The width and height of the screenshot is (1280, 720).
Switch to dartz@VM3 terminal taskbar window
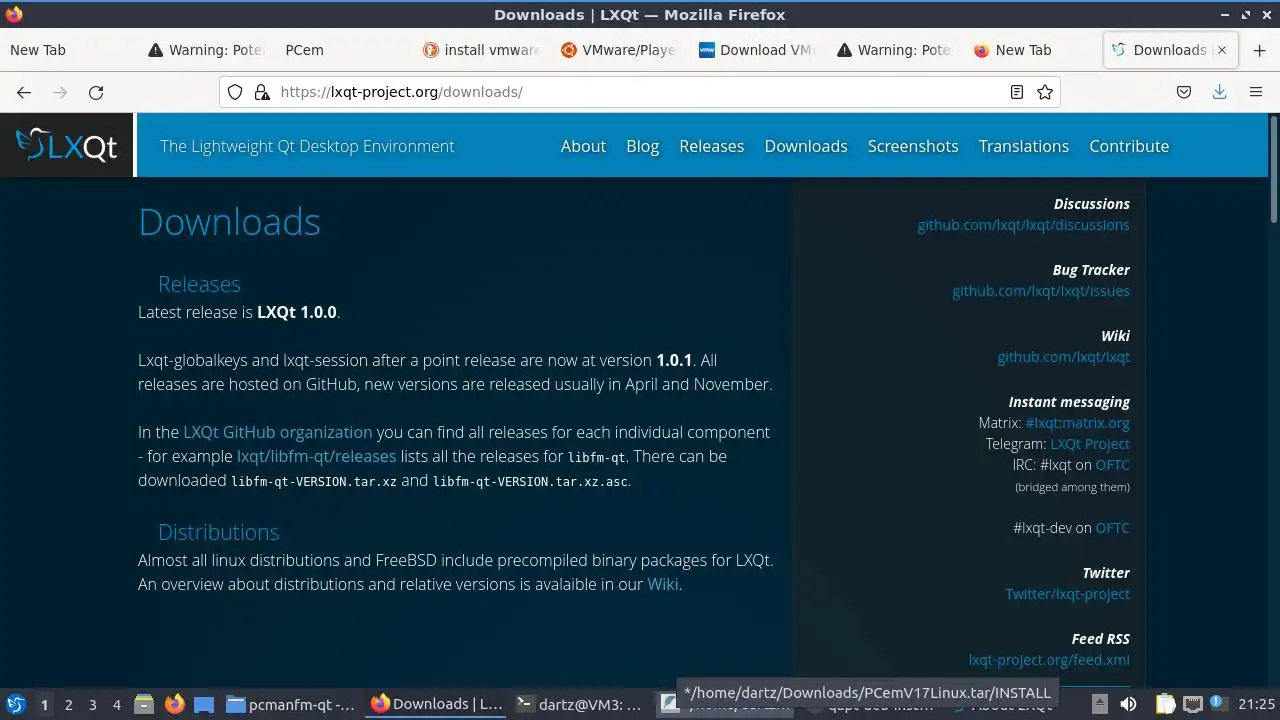(x=580, y=704)
